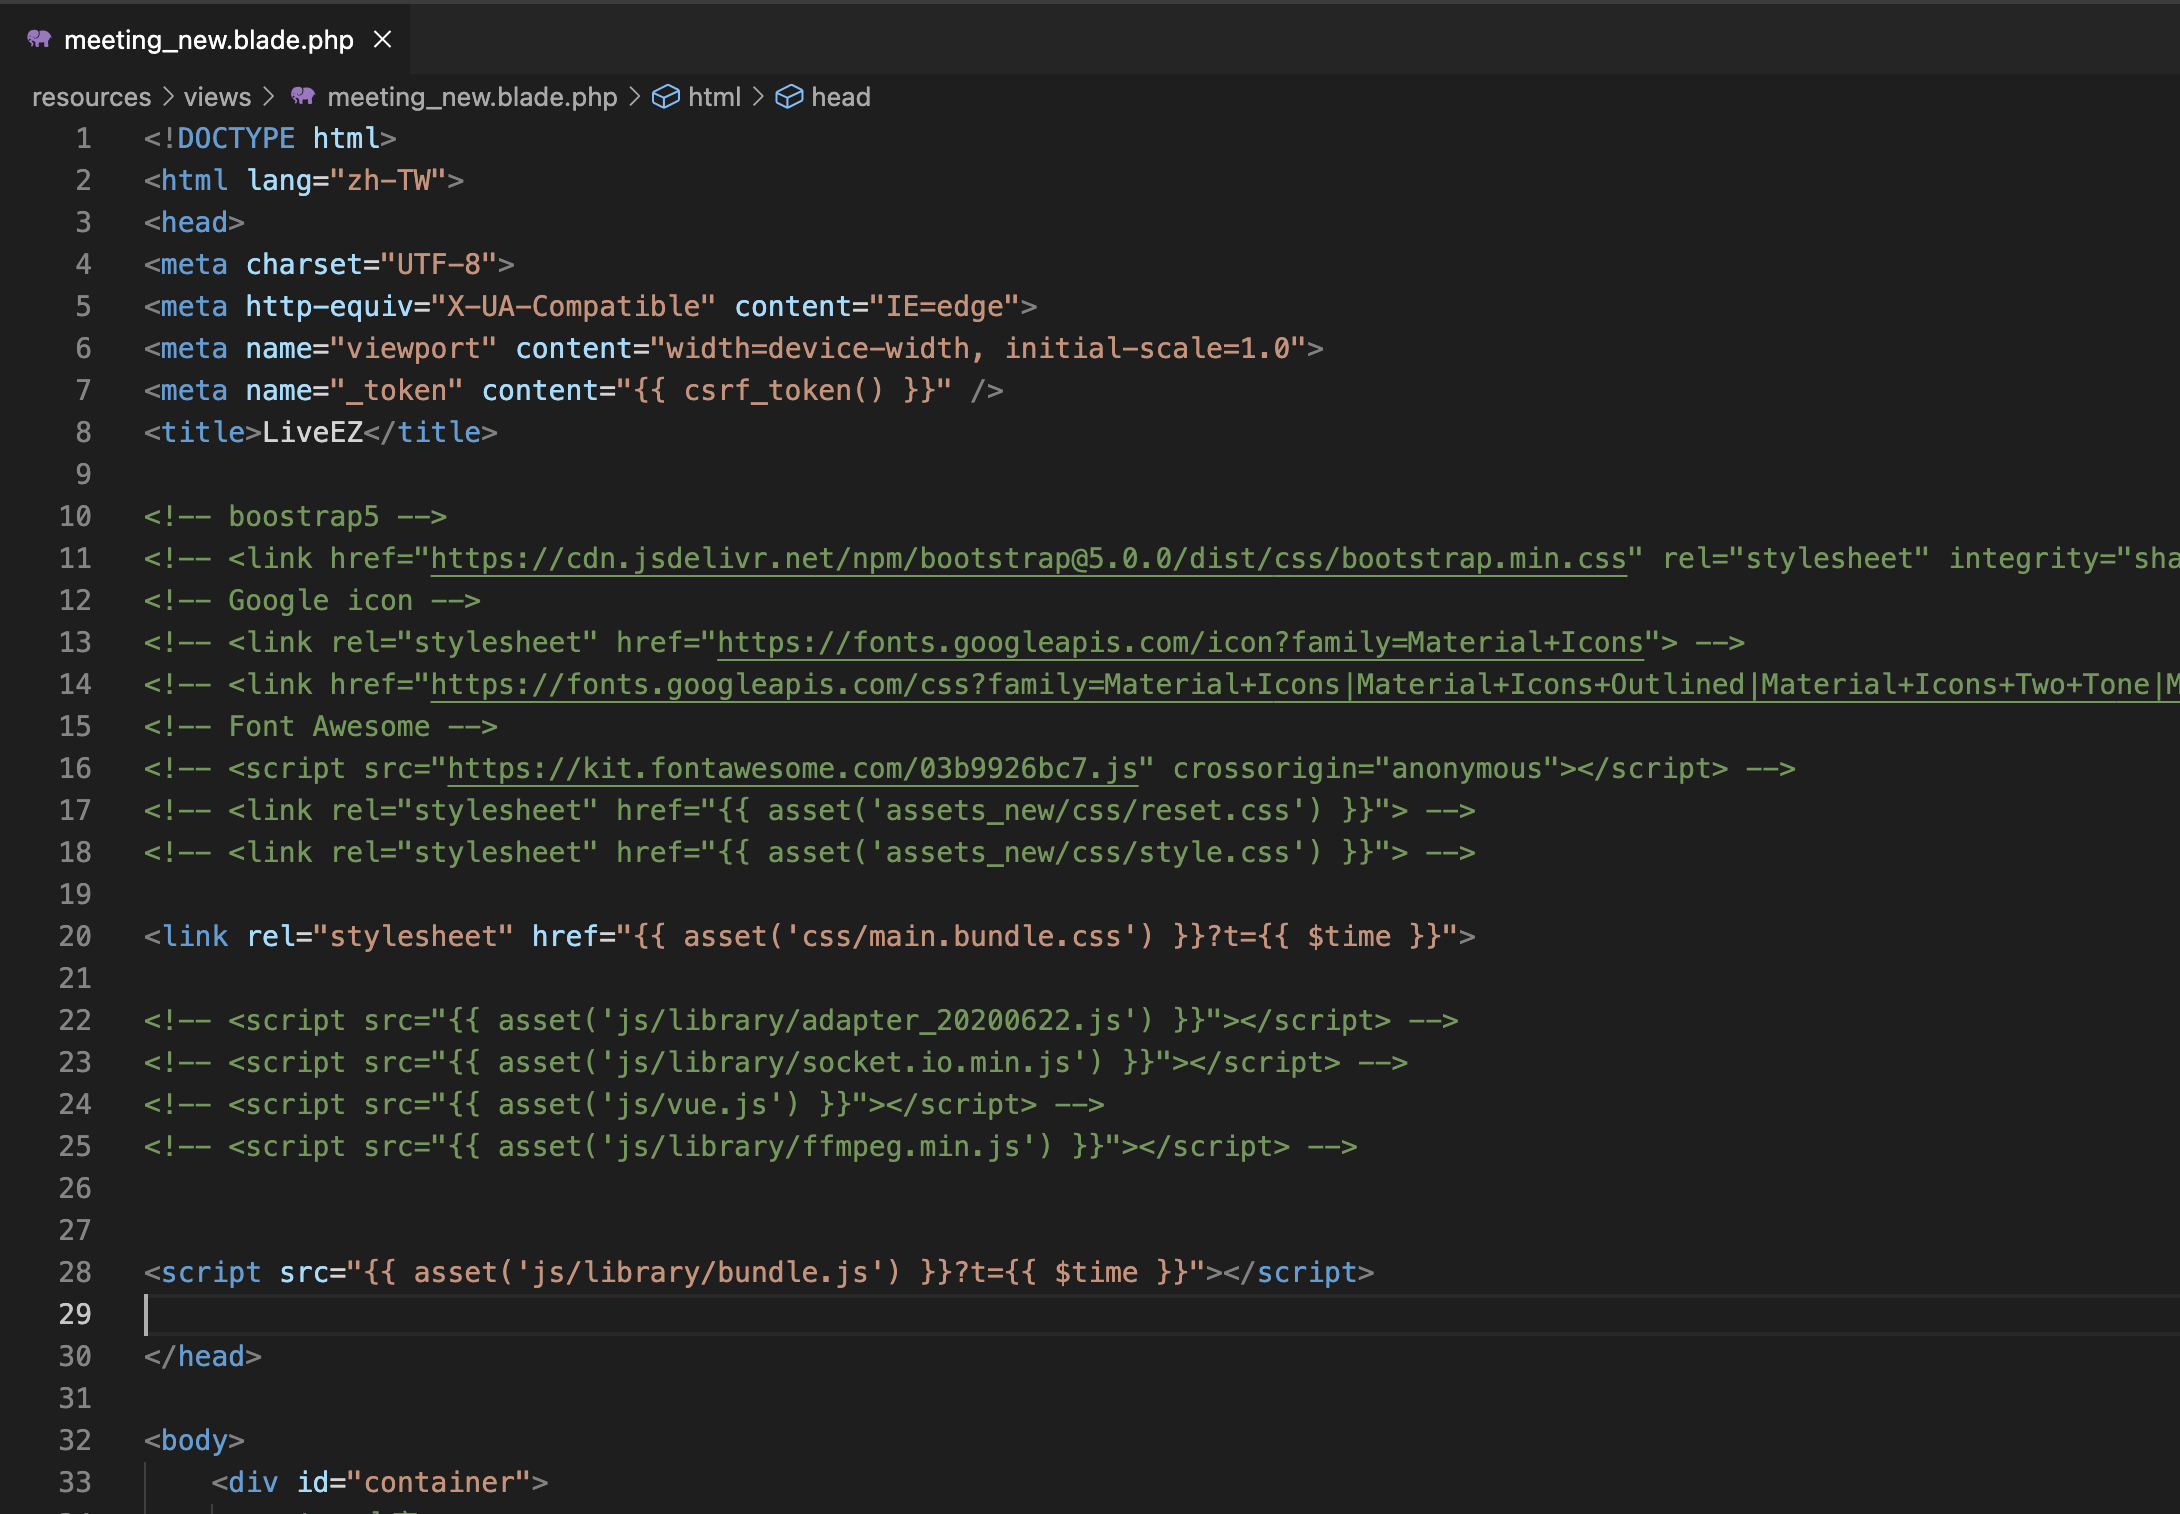Screen dimensions: 2180x1514
Task: Click adapter_20200622.js commented script path
Action: (867, 1020)
